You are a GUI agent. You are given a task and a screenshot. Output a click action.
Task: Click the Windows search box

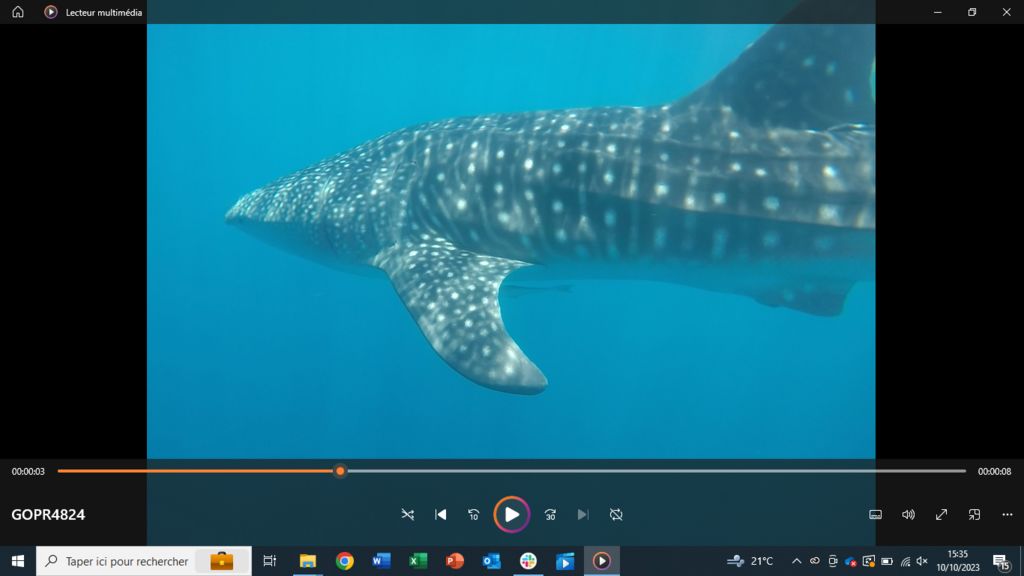(127, 561)
